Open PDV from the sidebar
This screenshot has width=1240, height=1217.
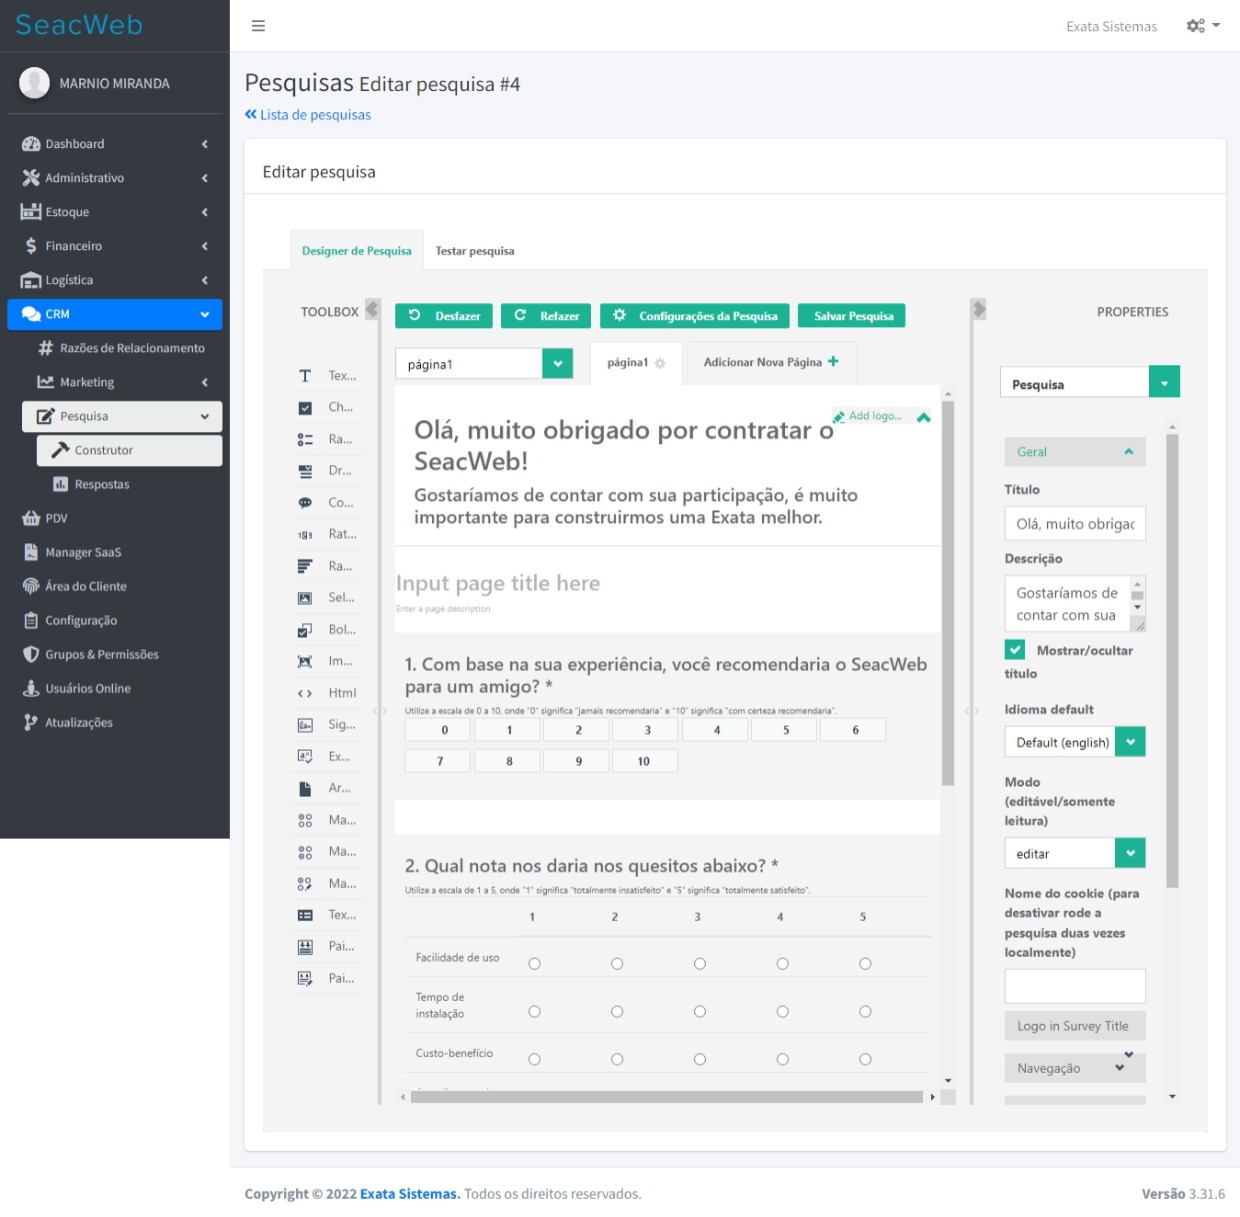(115, 518)
